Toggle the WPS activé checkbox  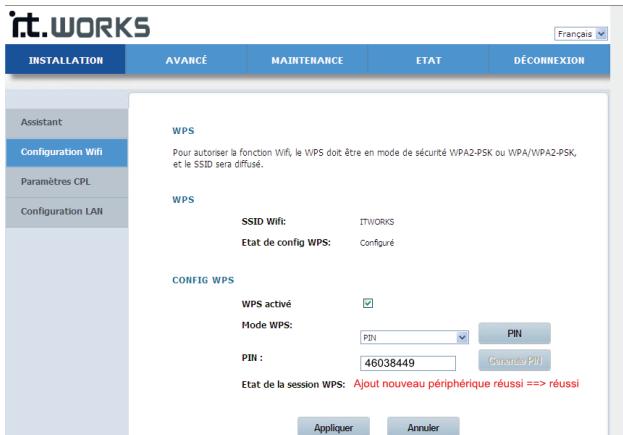pos(368,304)
